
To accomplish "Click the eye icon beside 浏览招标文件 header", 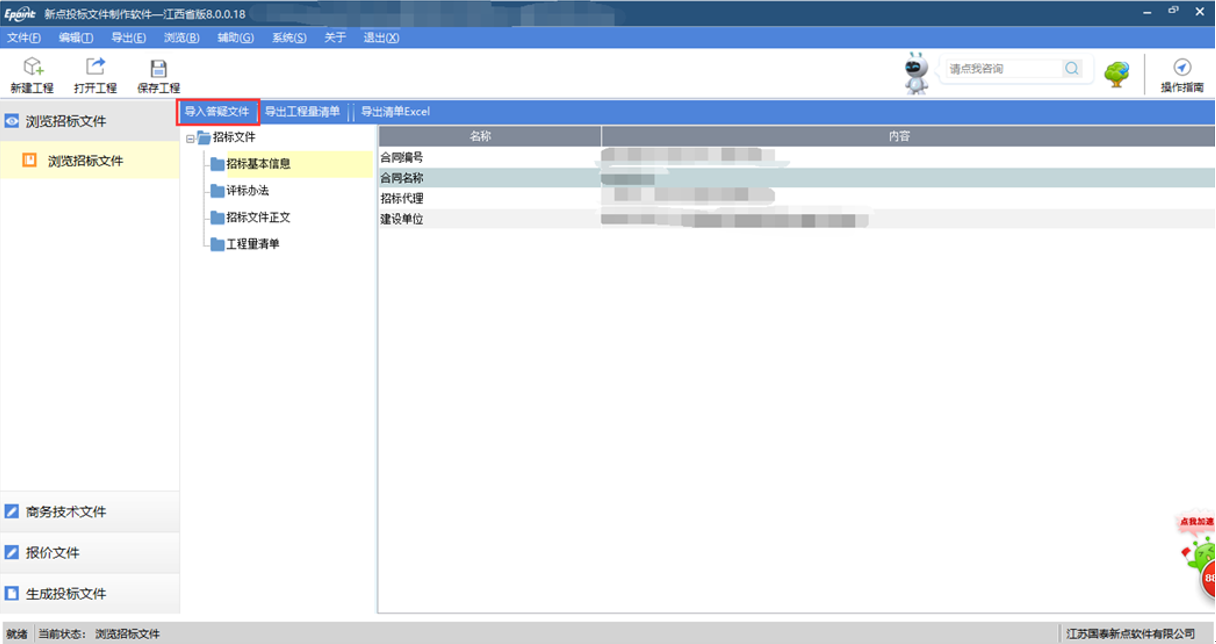I will [12, 121].
